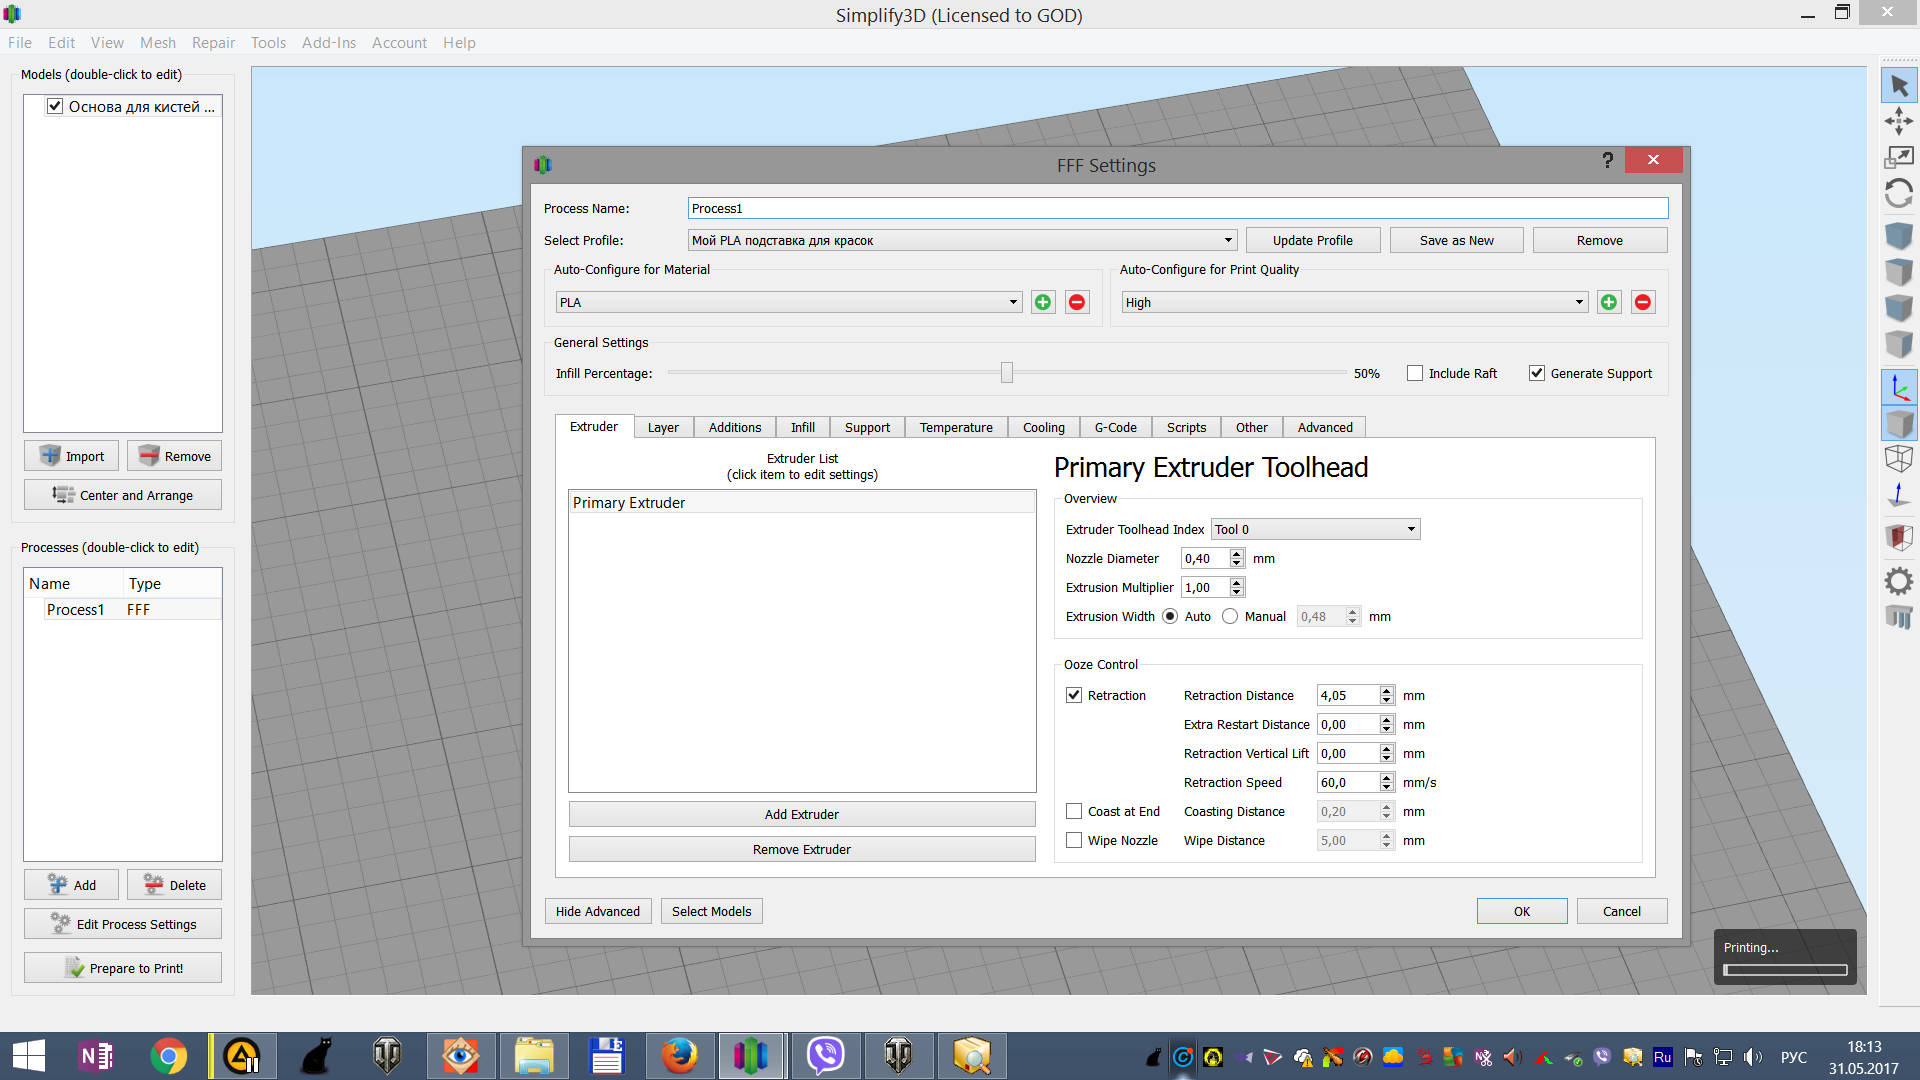Toggle wireframe cube view mode
Viewport: 1920px width, 1080px height.
coord(1898,458)
